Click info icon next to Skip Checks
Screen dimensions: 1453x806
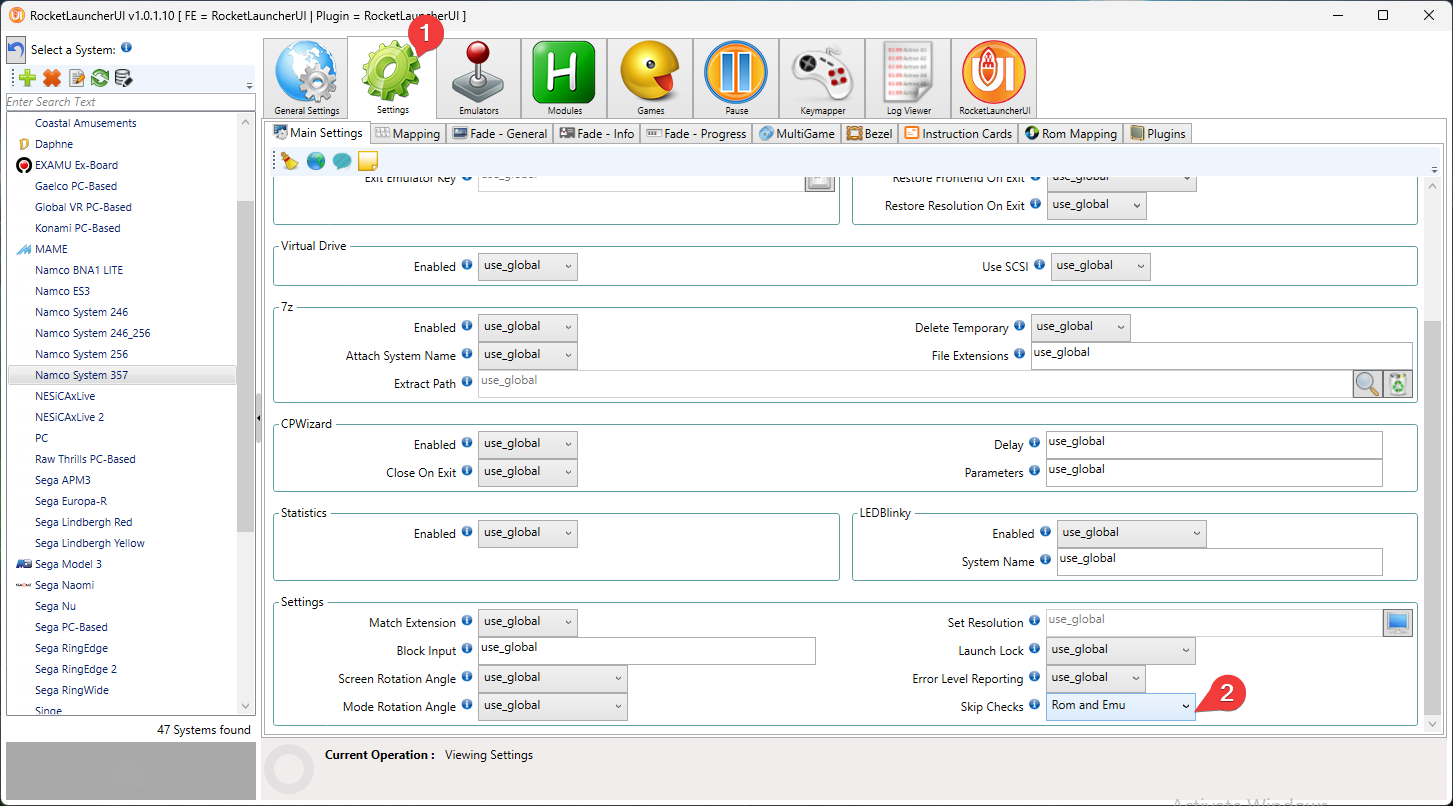point(1035,705)
